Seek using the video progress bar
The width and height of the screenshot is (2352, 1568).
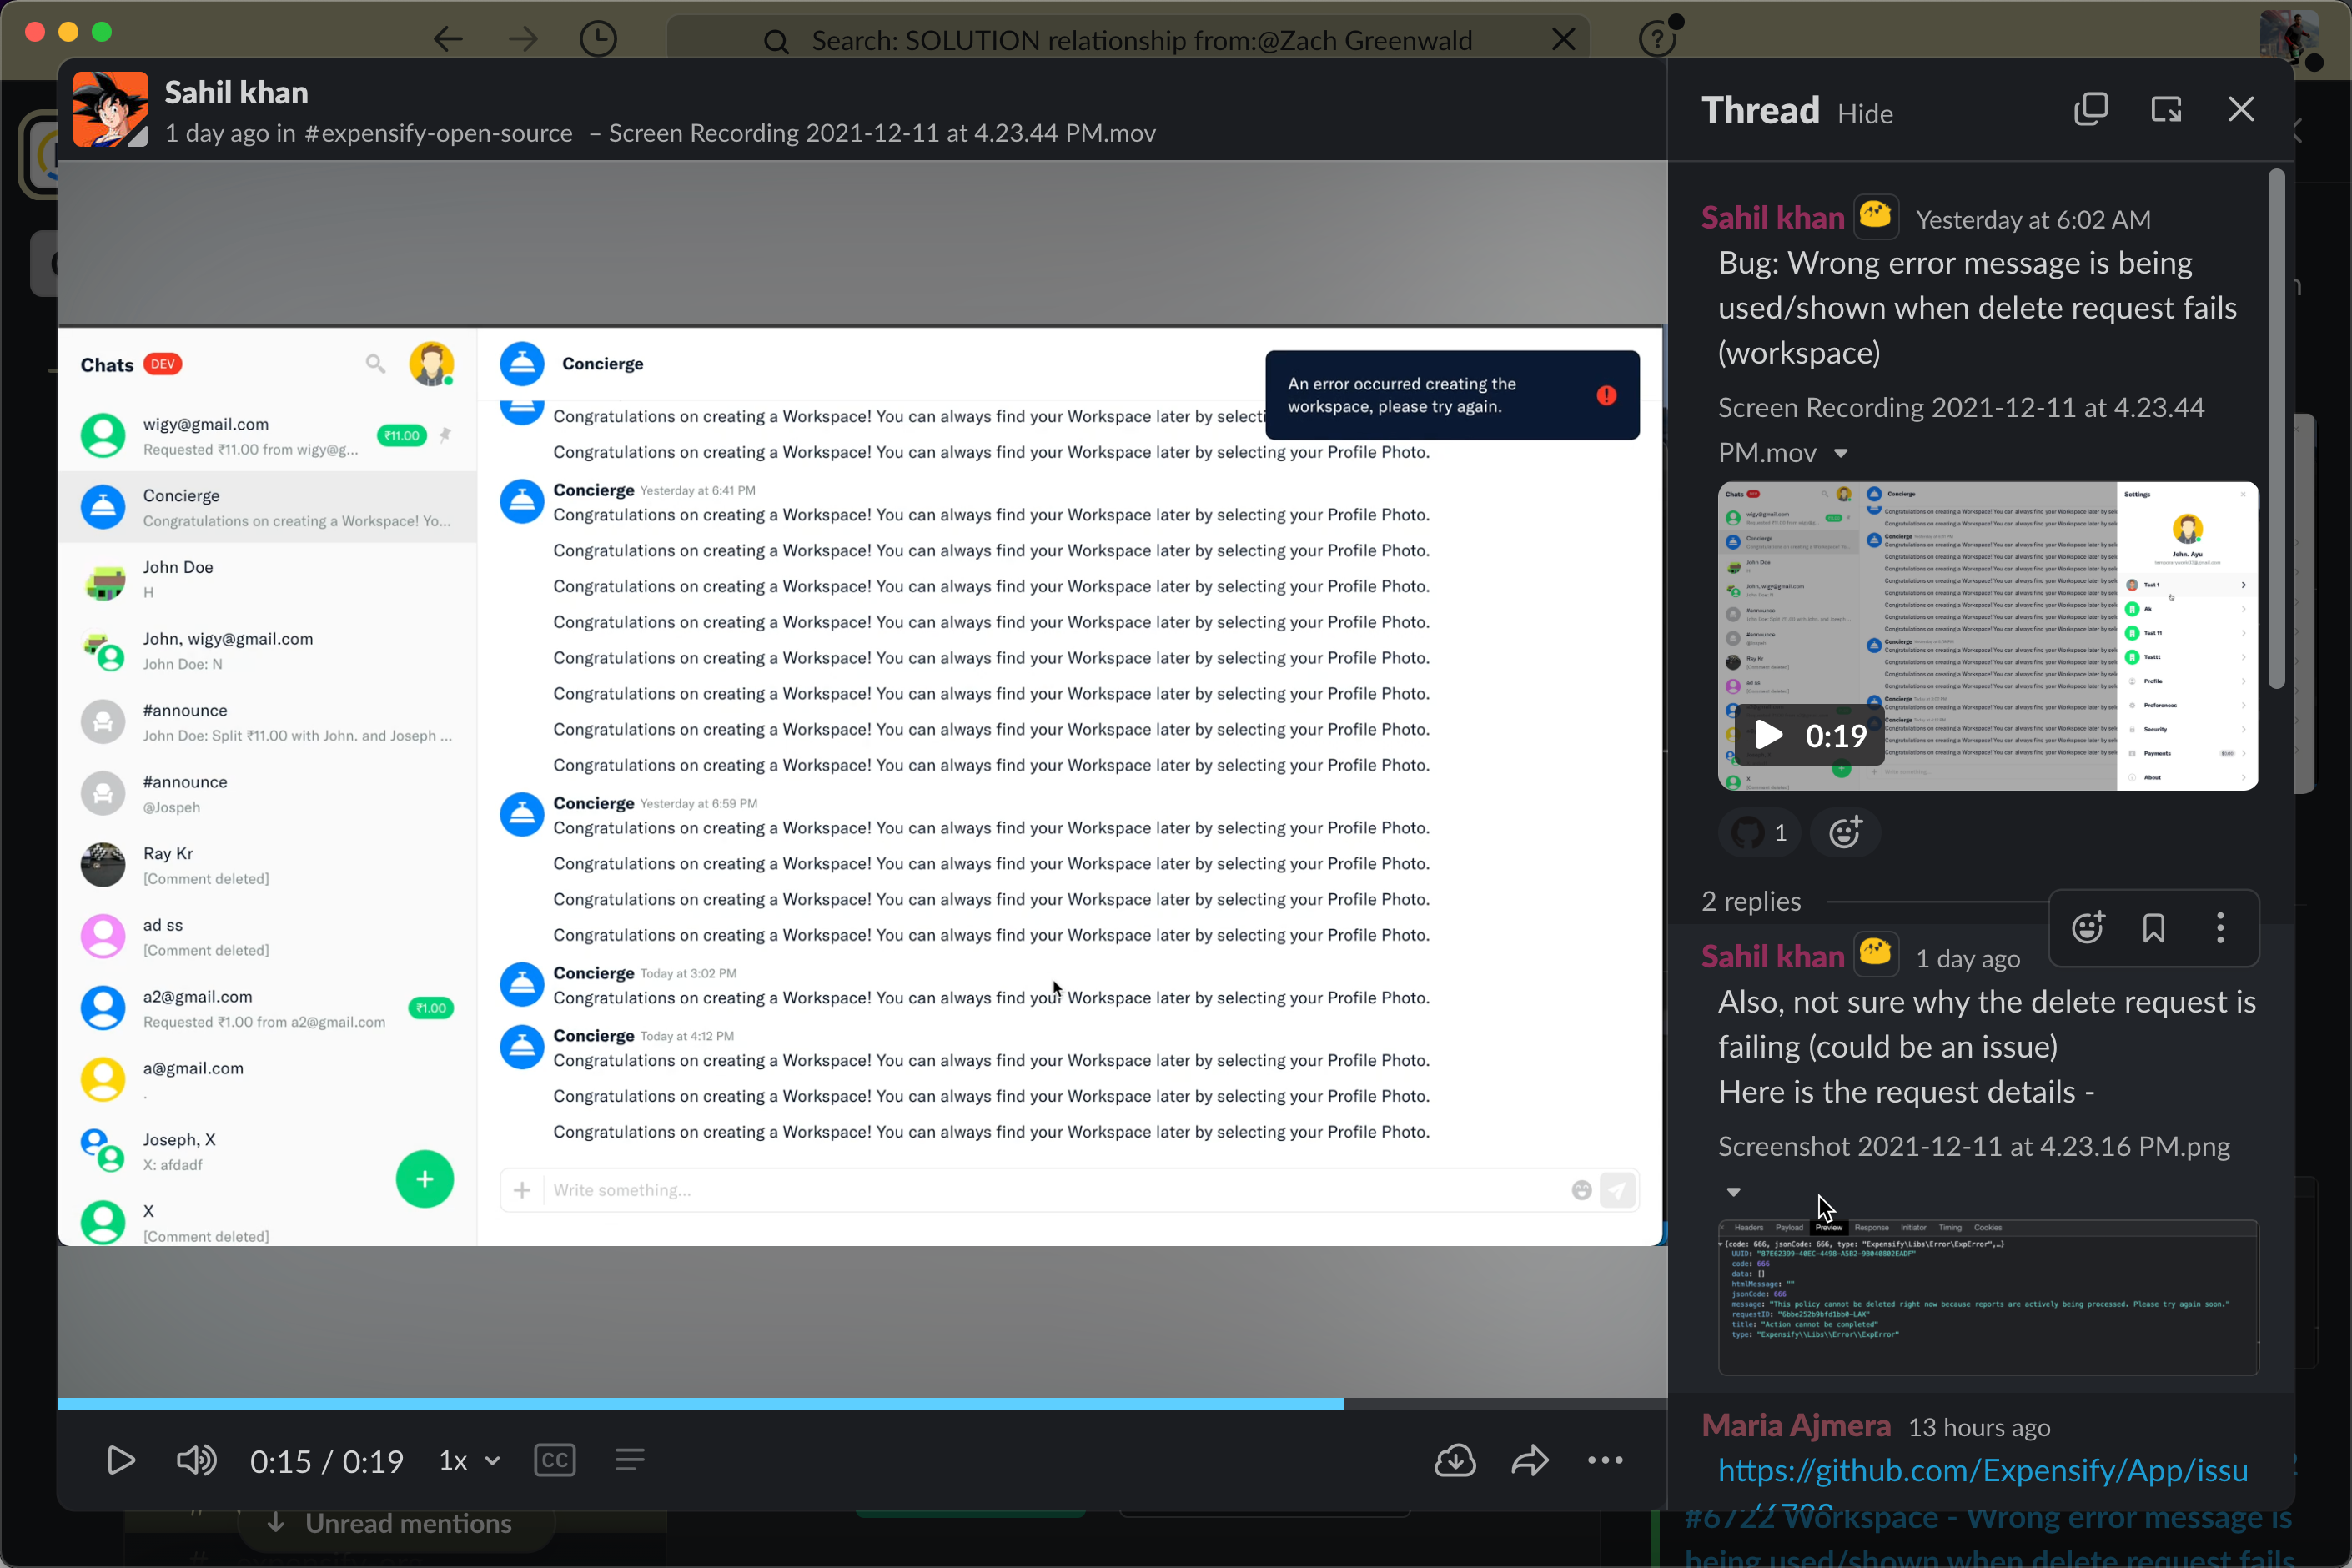click(x=860, y=1403)
